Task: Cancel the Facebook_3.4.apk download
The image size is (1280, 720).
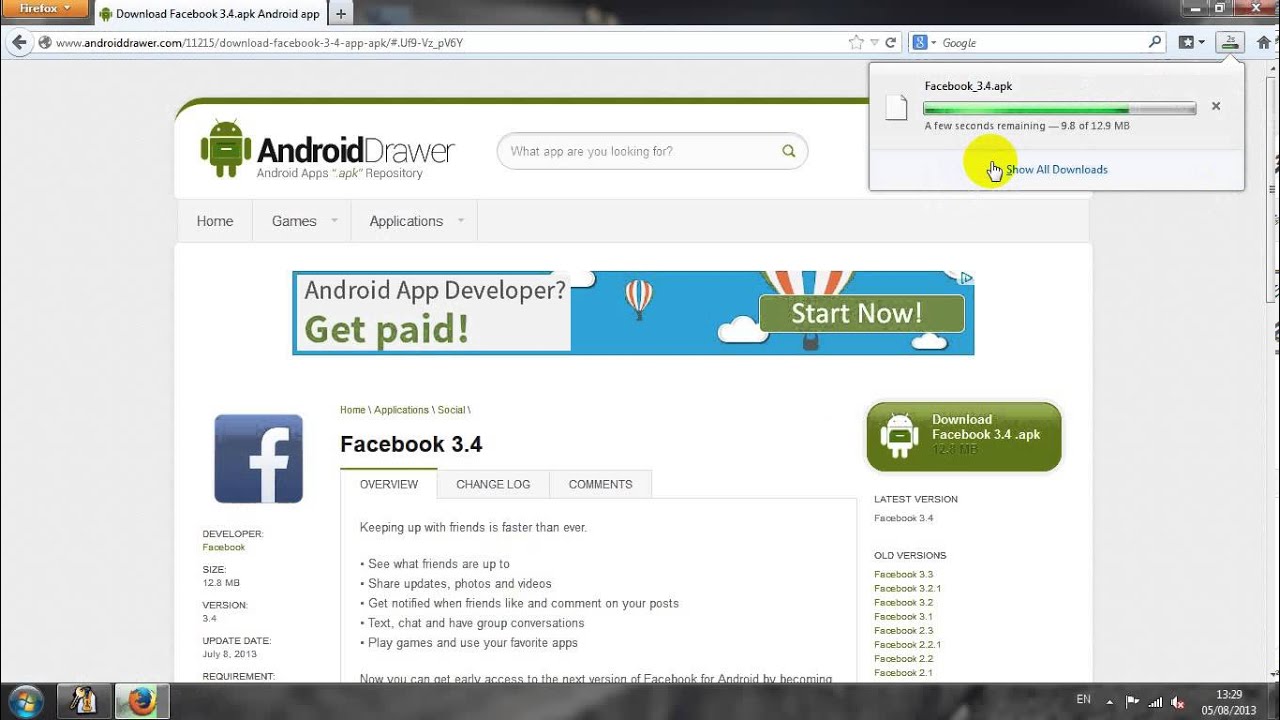Action: (x=1216, y=106)
